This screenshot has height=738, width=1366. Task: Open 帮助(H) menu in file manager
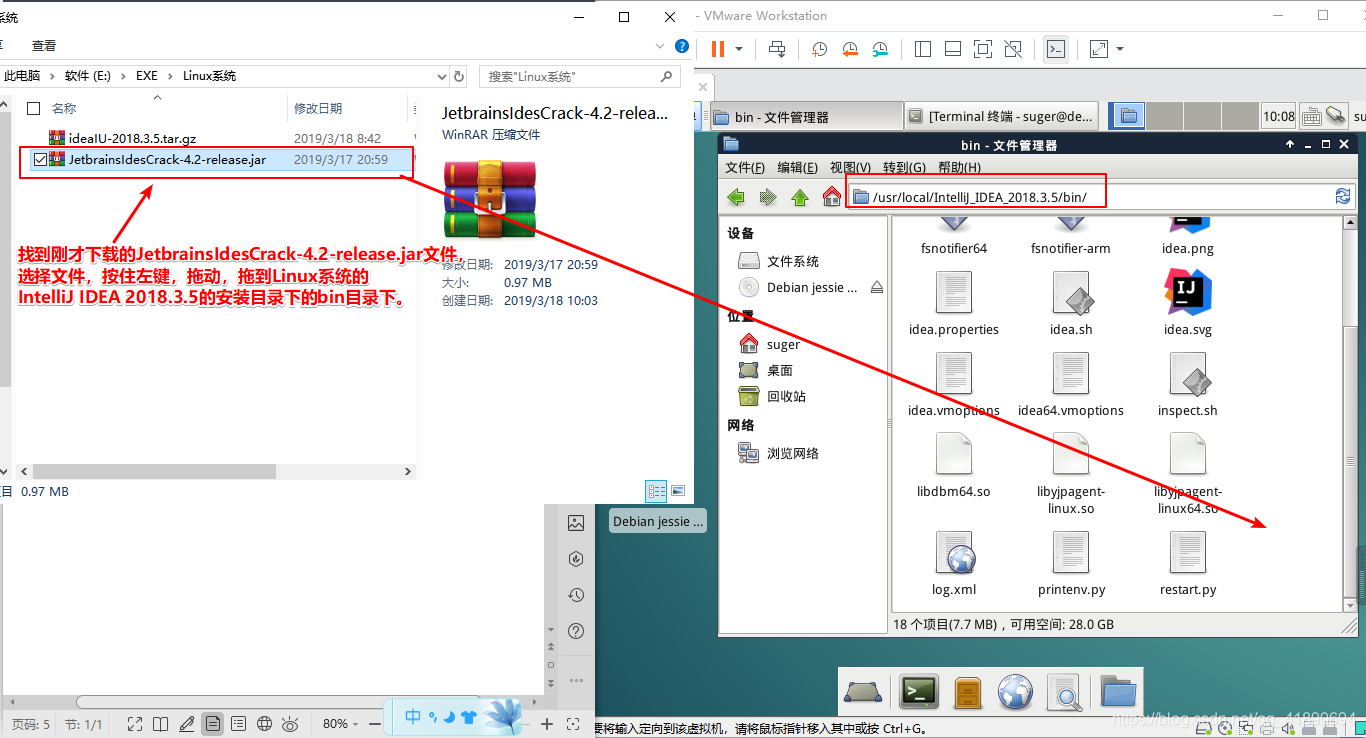(x=959, y=167)
